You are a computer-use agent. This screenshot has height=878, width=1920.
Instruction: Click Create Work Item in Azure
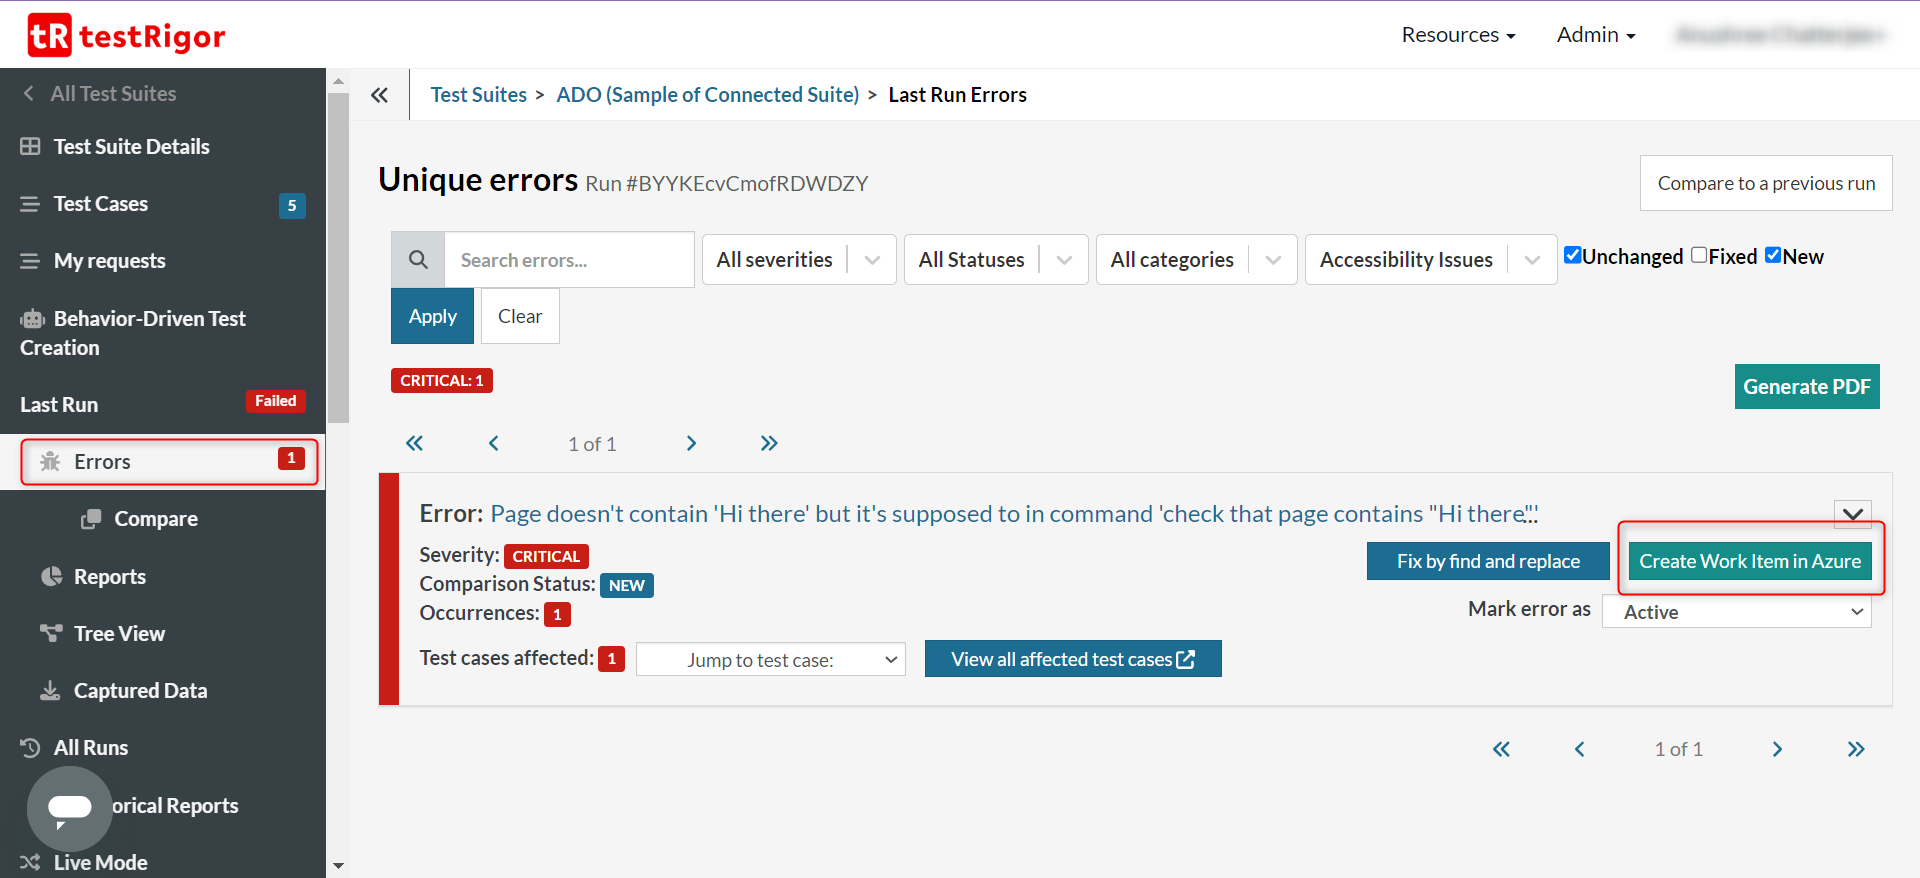click(1749, 561)
